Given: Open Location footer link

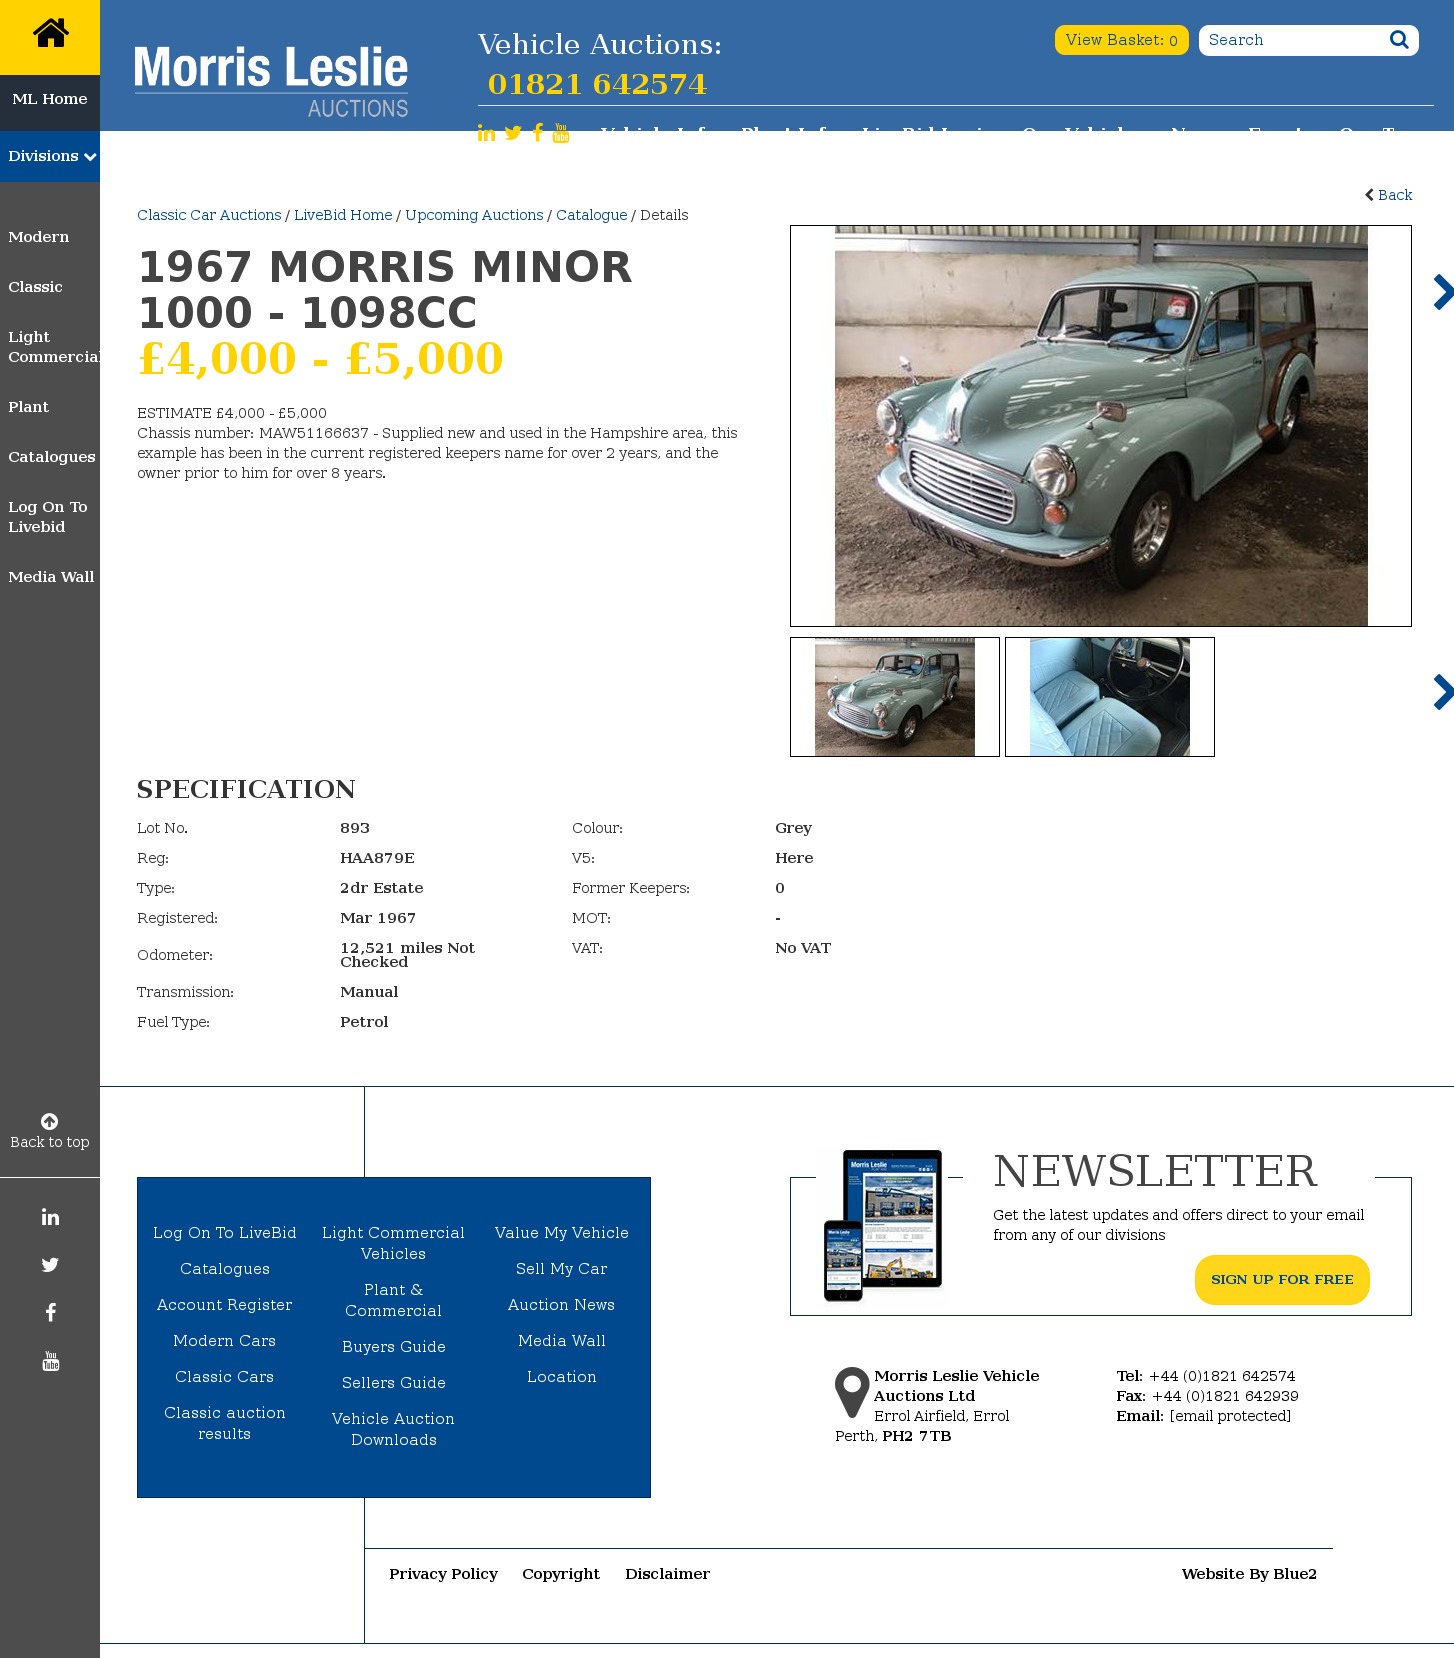Looking at the screenshot, I should pos(562,1377).
